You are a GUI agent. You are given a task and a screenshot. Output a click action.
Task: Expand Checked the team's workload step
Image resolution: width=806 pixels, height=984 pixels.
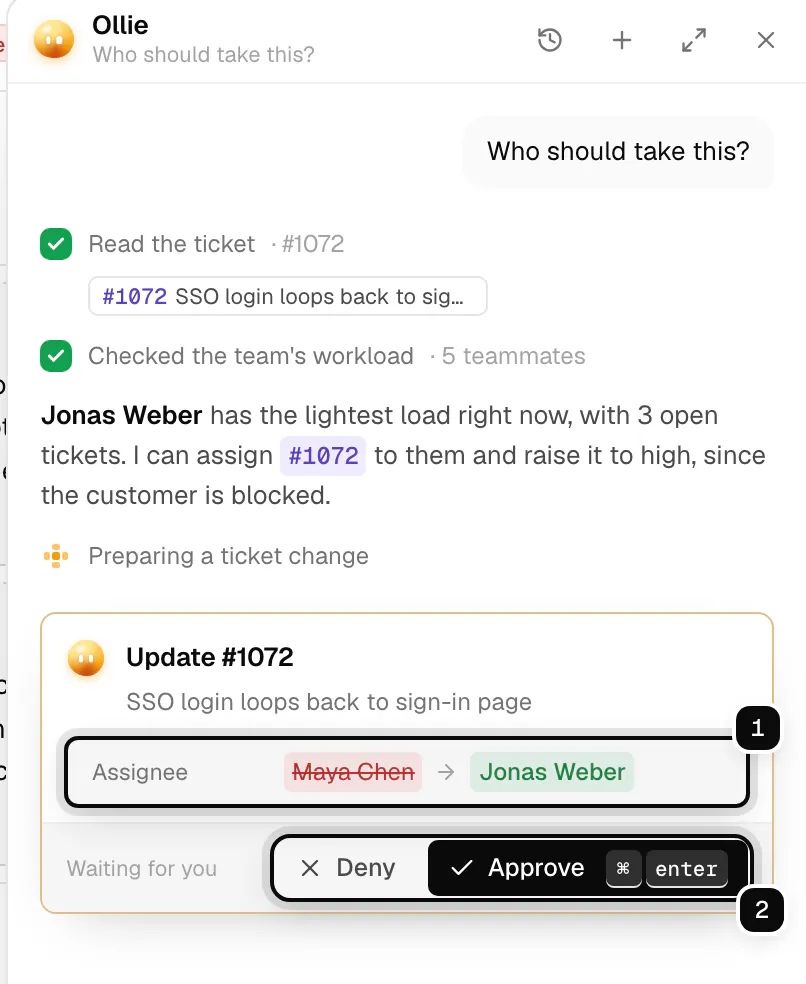click(x=313, y=356)
